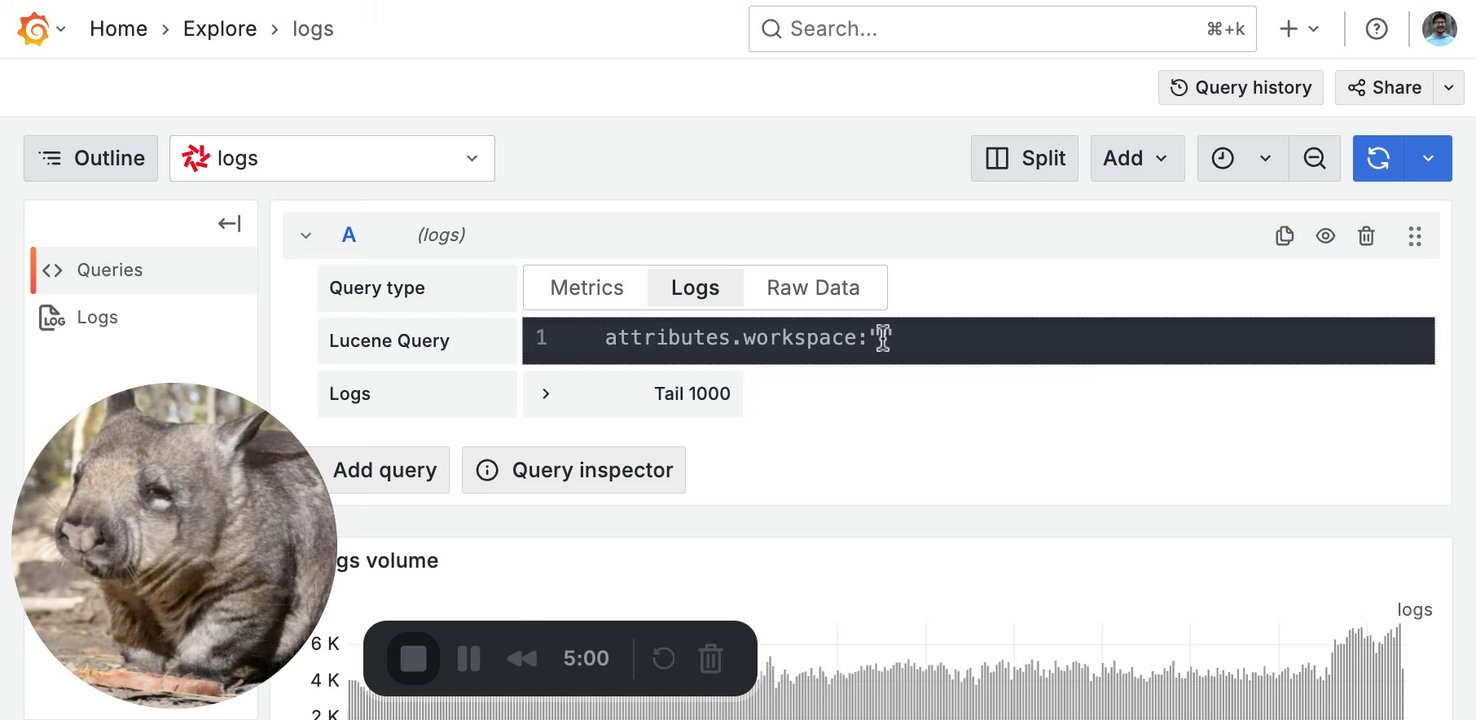Image resolution: width=1476 pixels, height=720 pixels.
Task: Open the Grafana logo home menu
Action: tap(33, 29)
